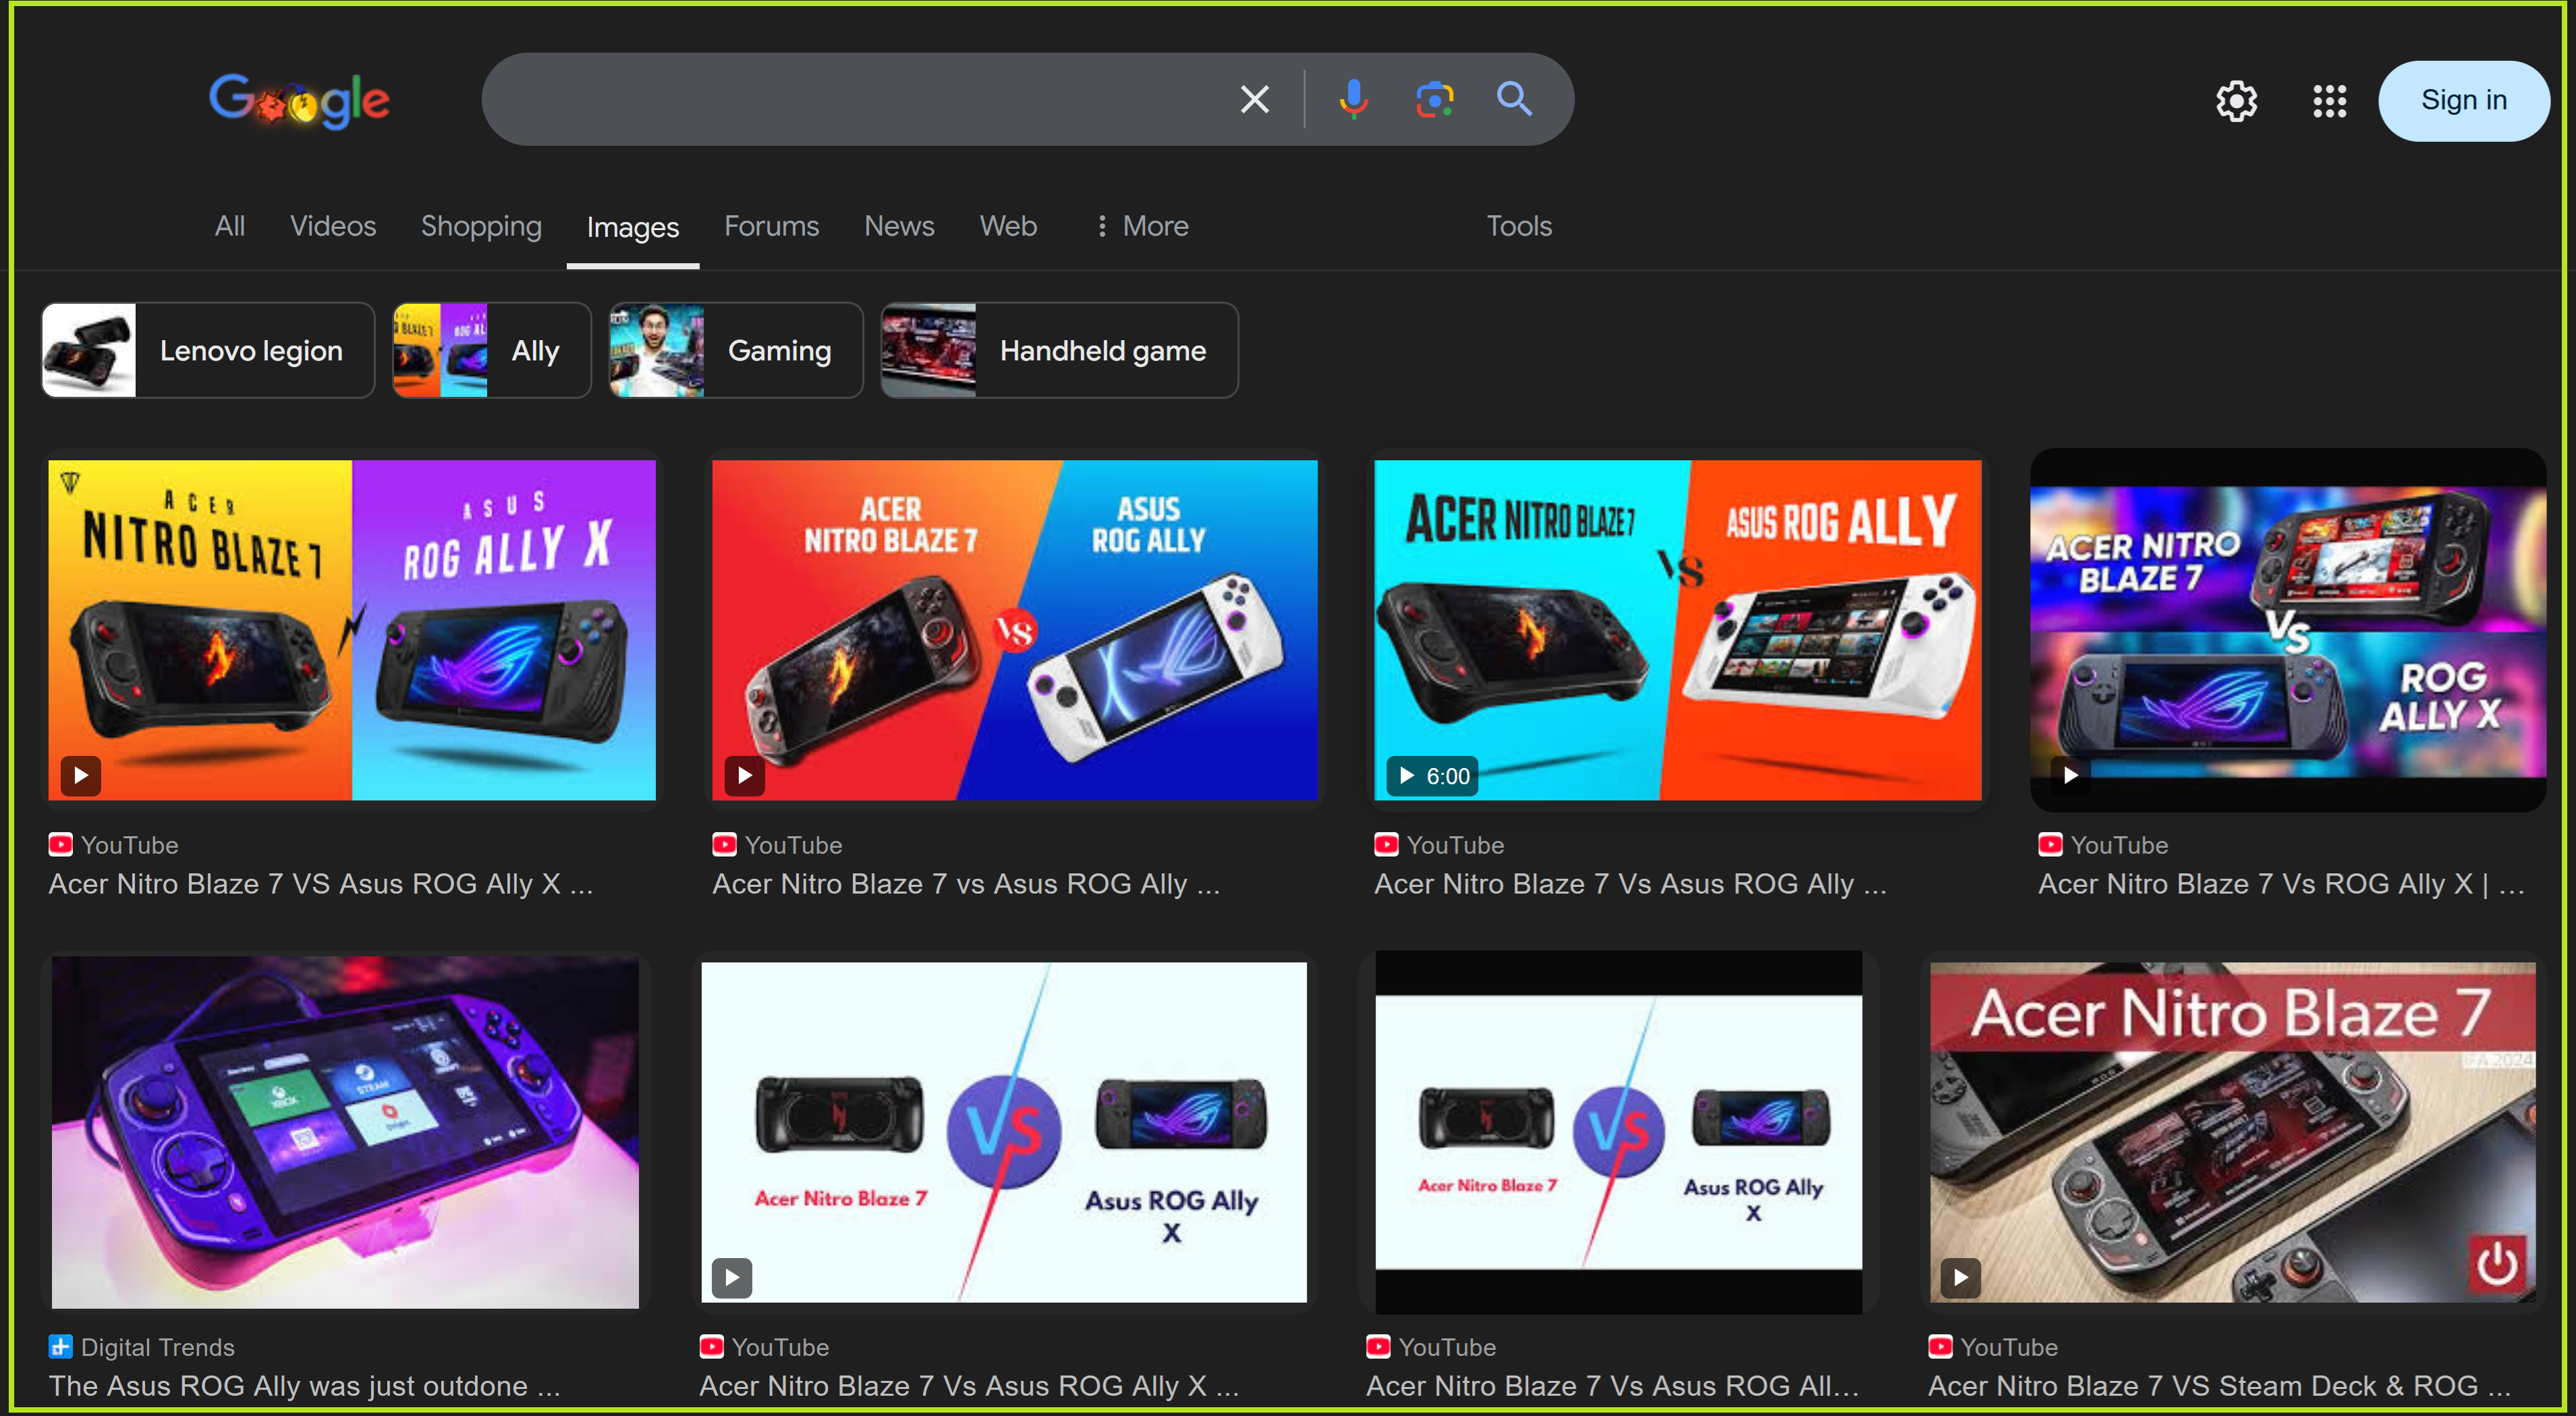Open 'The Asus ROG Ally was just outdone' link
Screen dimensions: 2576x1416
[x=304, y=1386]
